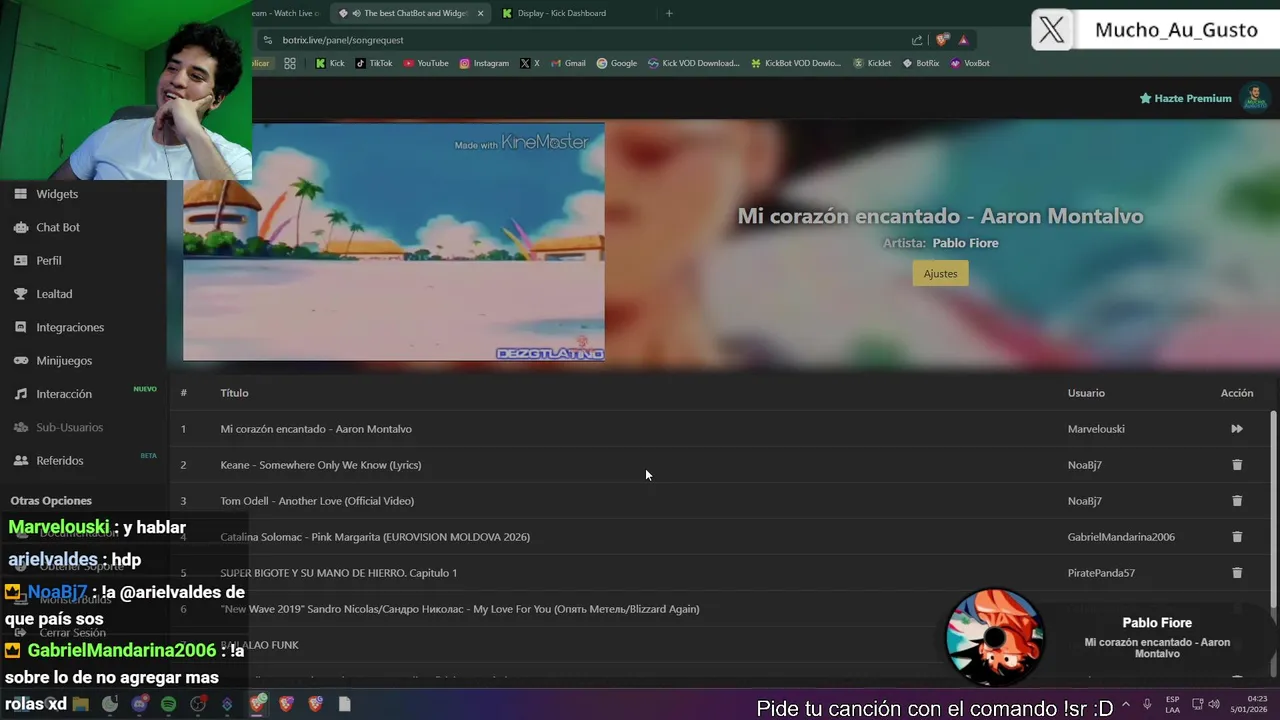This screenshot has width=1280, height=720.
Task: Open the Widgets sidebar section
Action: click(x=57, y=194)
